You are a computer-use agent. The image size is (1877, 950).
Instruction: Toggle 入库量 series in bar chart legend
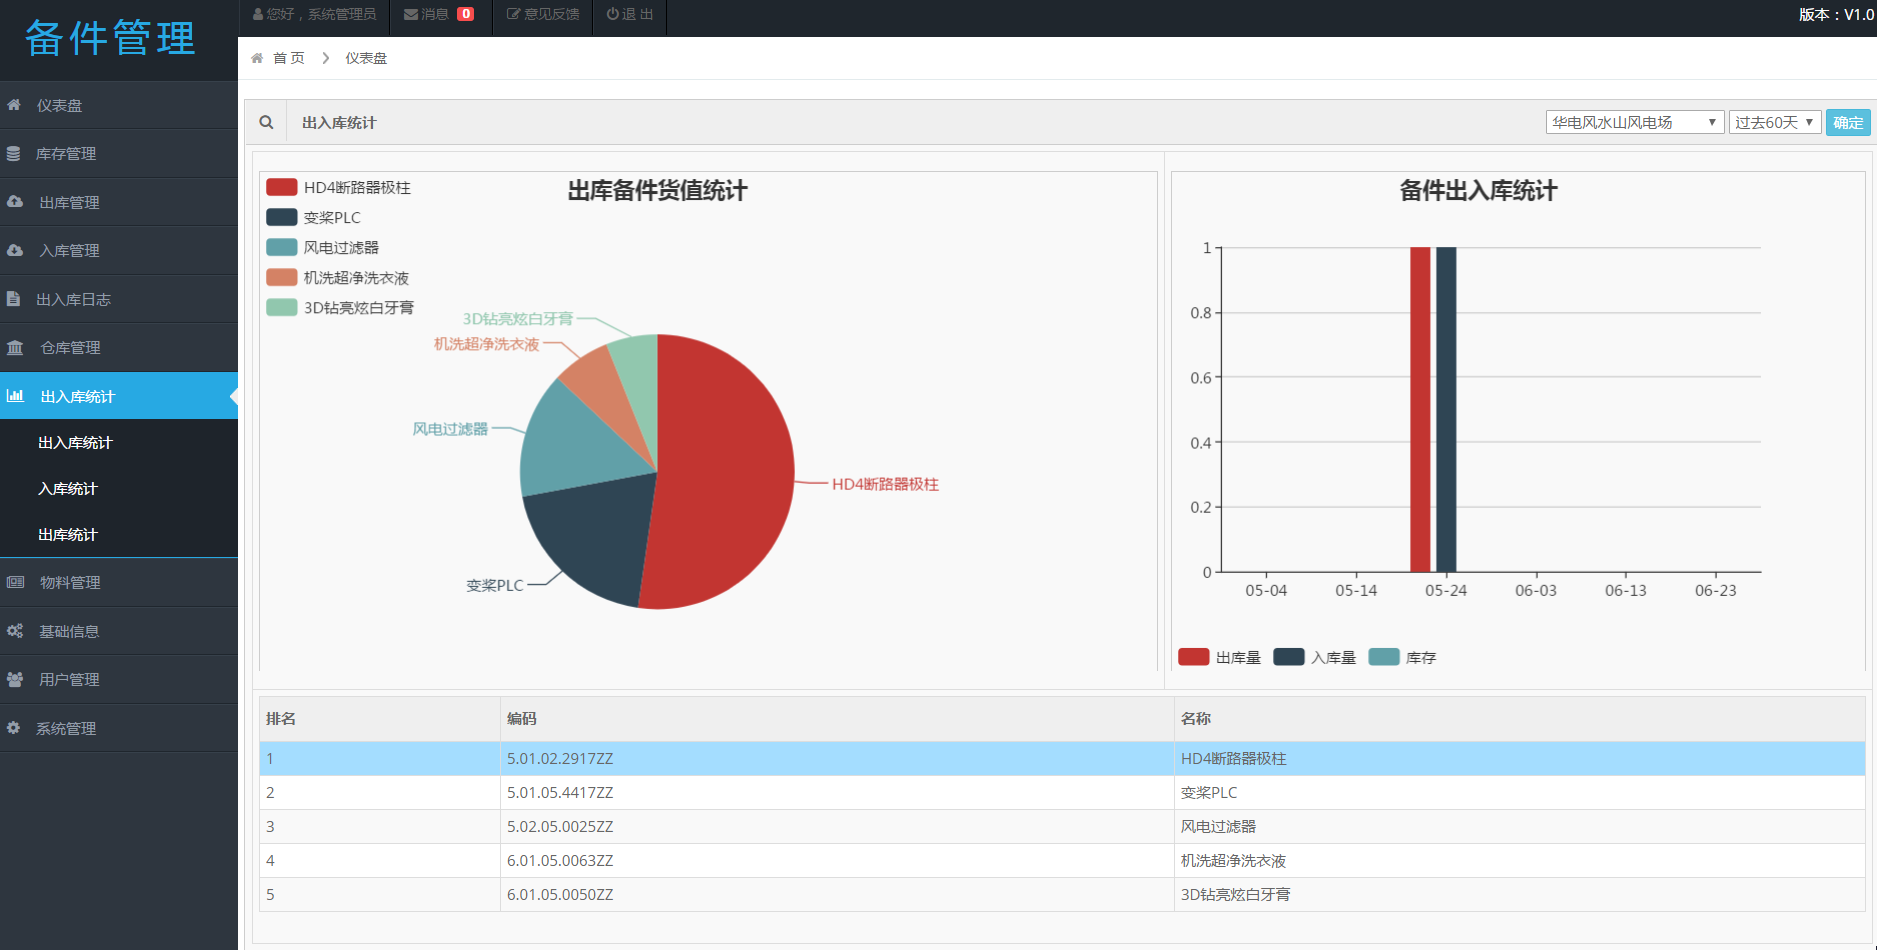tap(1289, 657)
